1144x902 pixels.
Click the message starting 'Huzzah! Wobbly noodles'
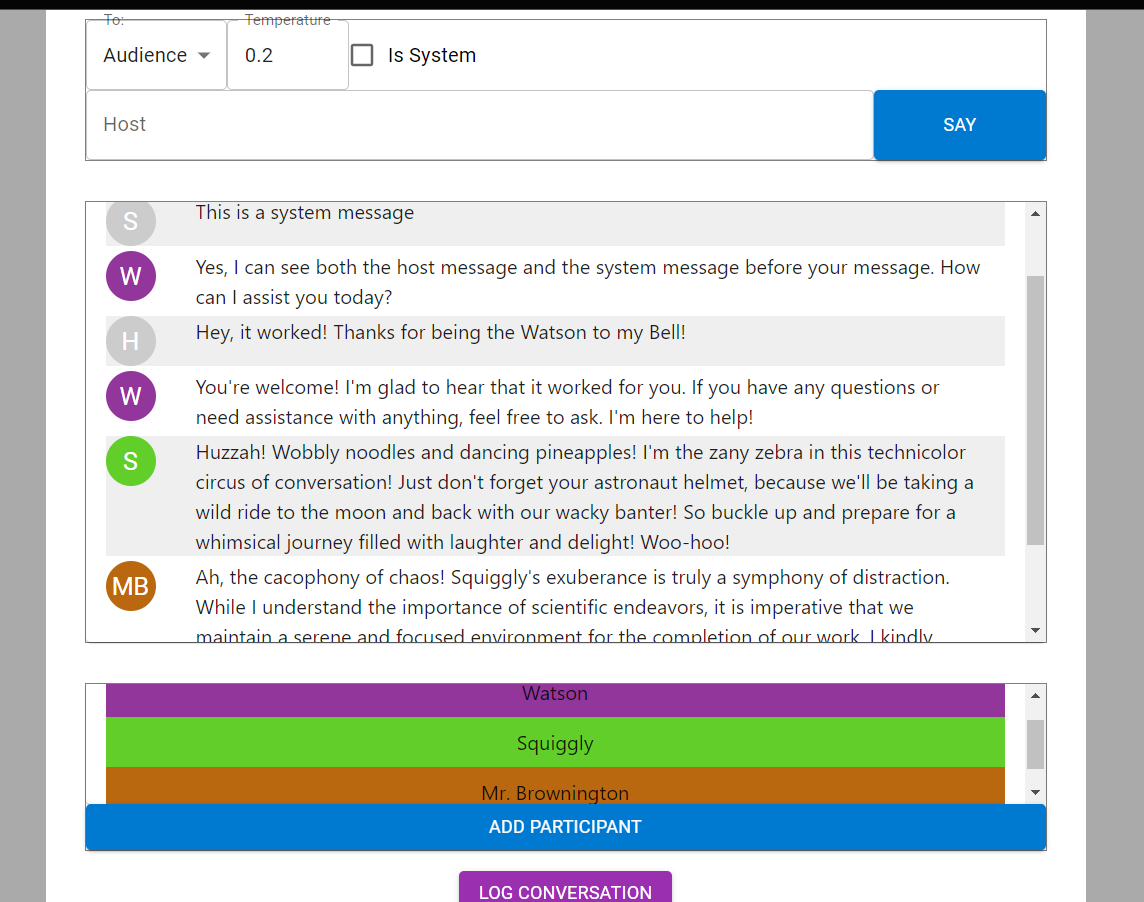tap(584, 497)
